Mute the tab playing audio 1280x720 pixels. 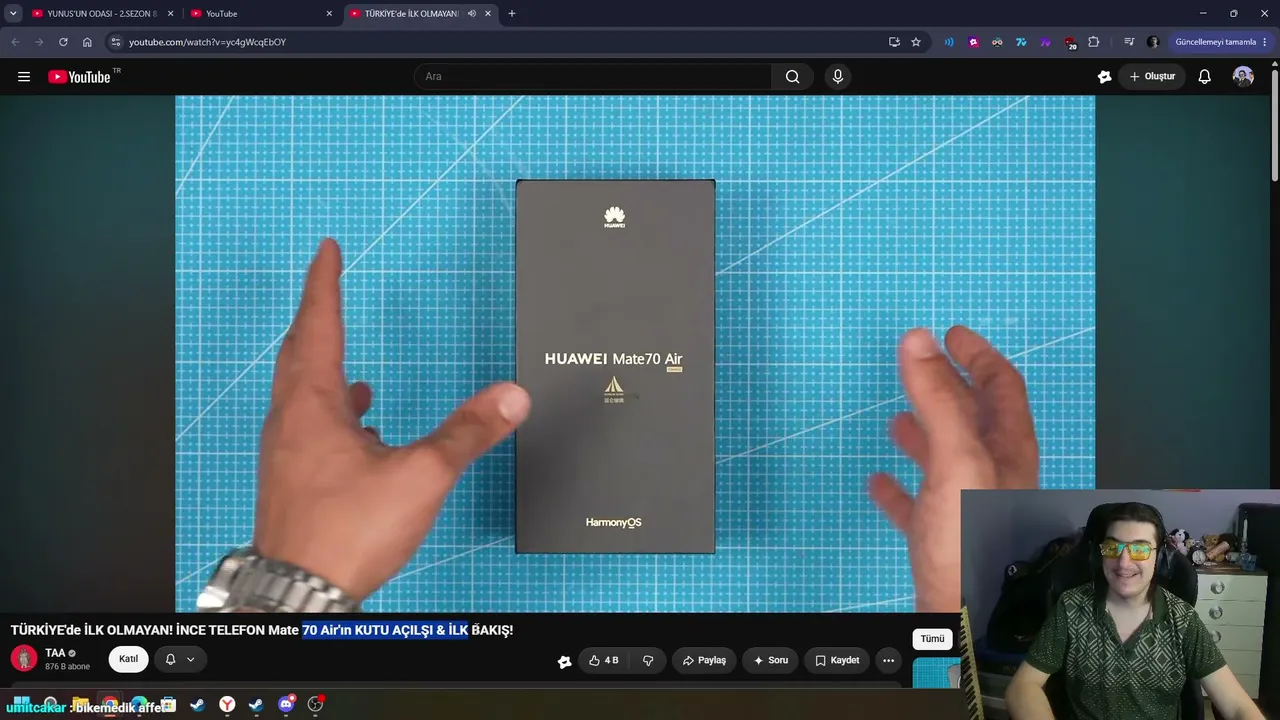pyautogui.click(x=472, y=14)
